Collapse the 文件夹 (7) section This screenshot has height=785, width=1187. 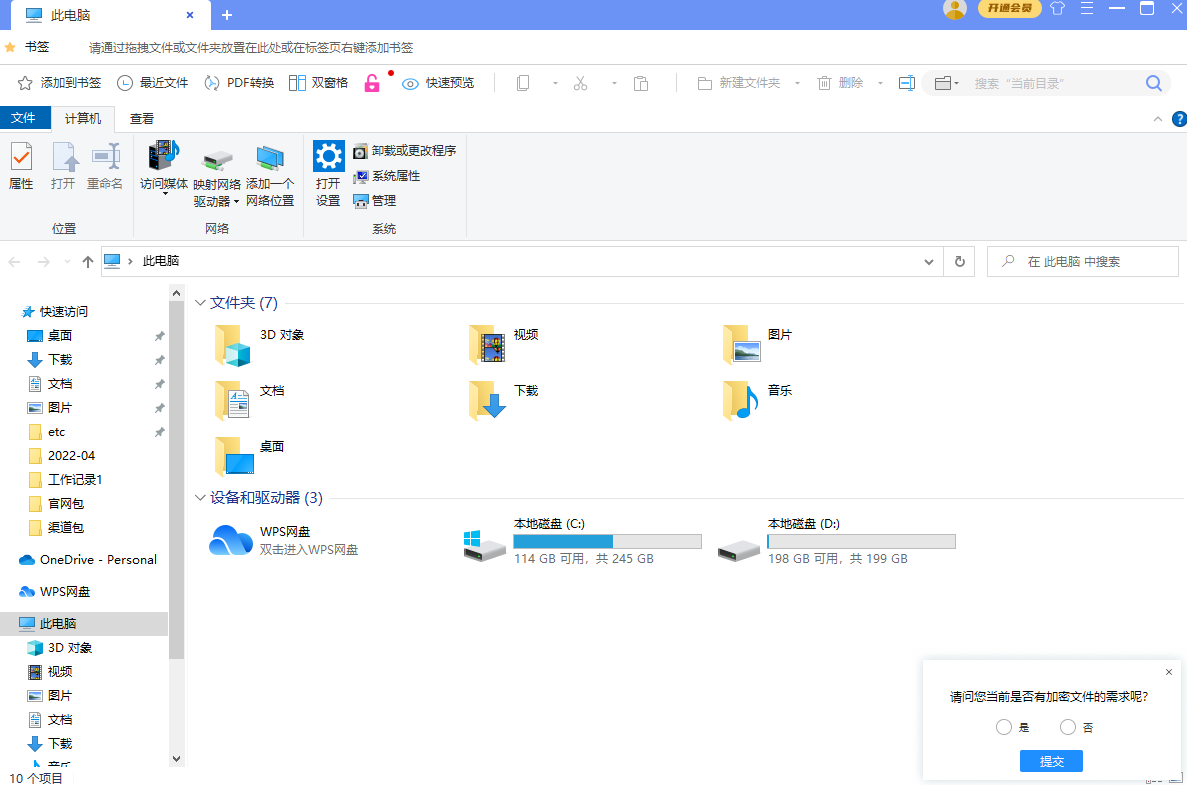pos(200,303)
